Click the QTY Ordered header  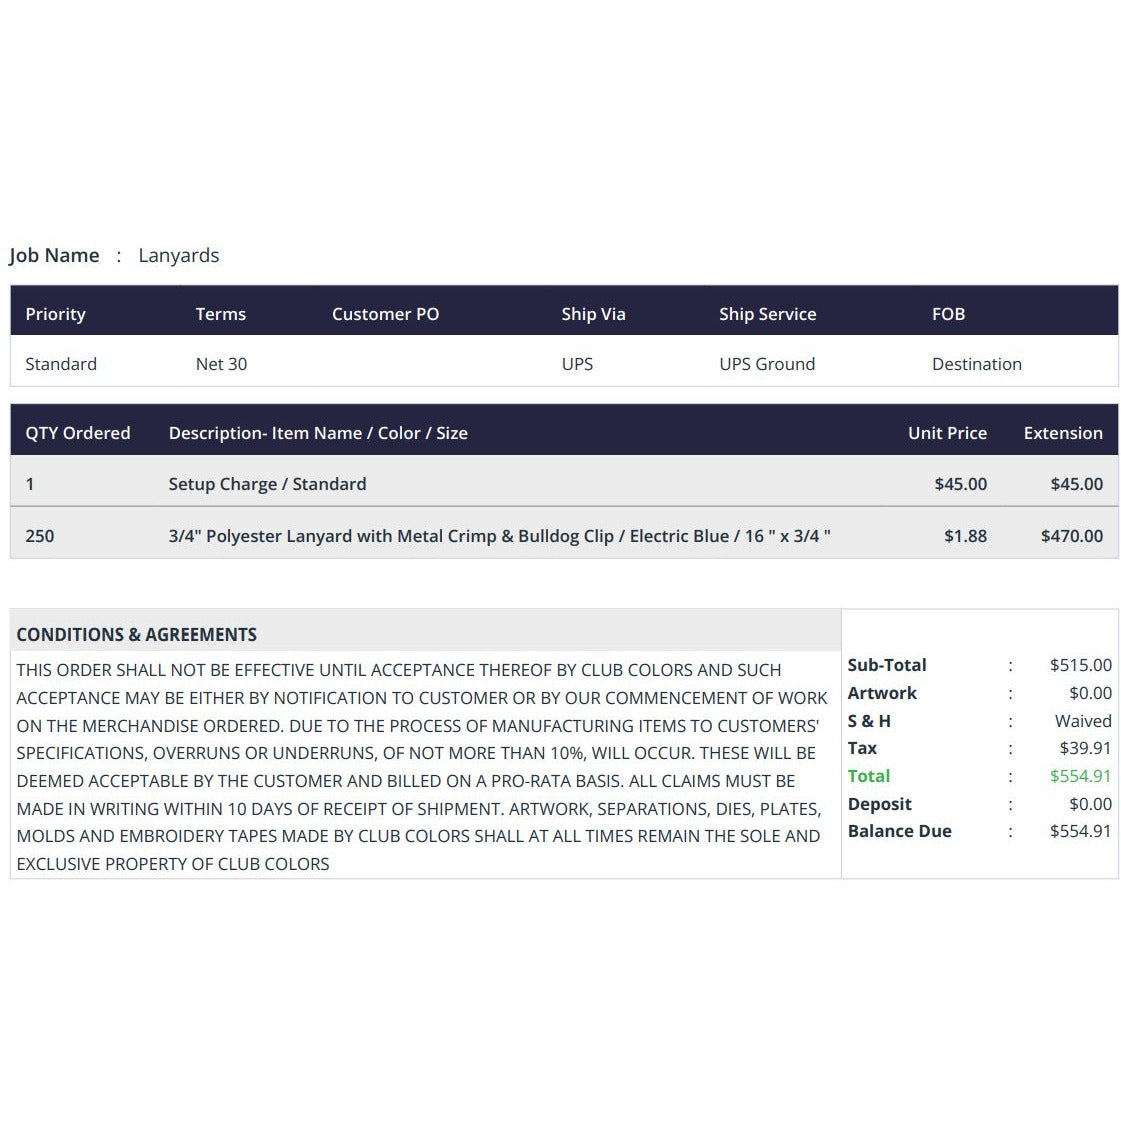point(78,433)
